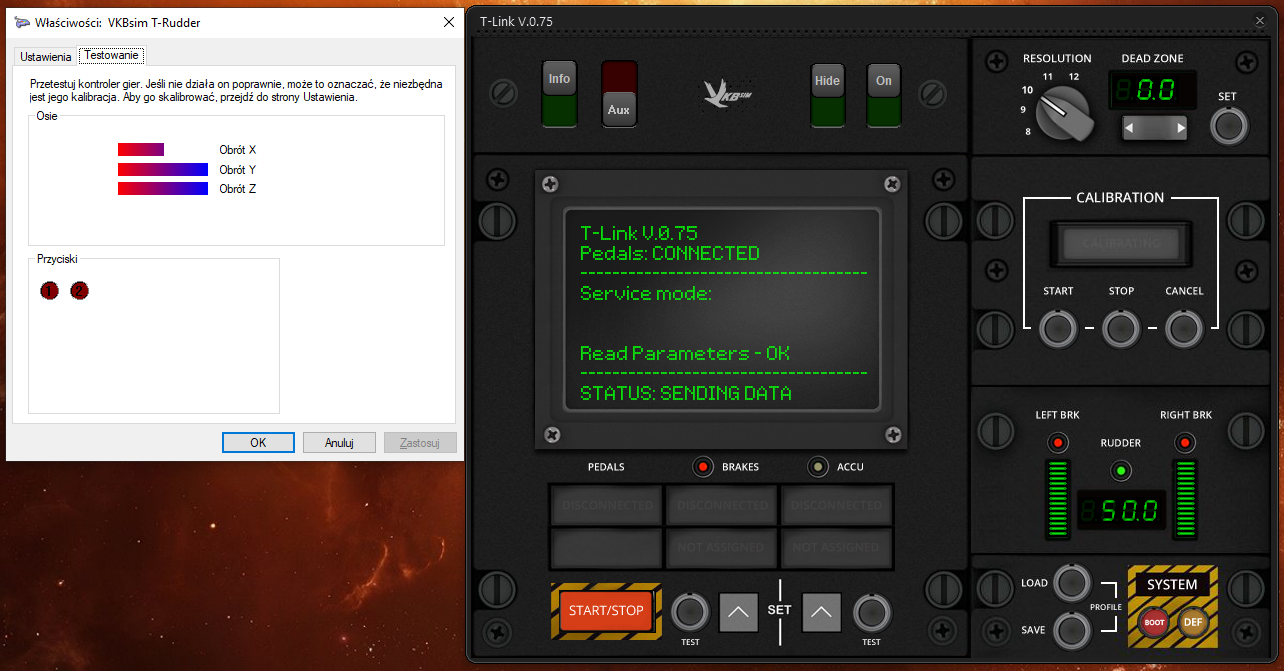Close the T-Link V.0.75 window
The image size is (1284, 671).
(1260, 20)
